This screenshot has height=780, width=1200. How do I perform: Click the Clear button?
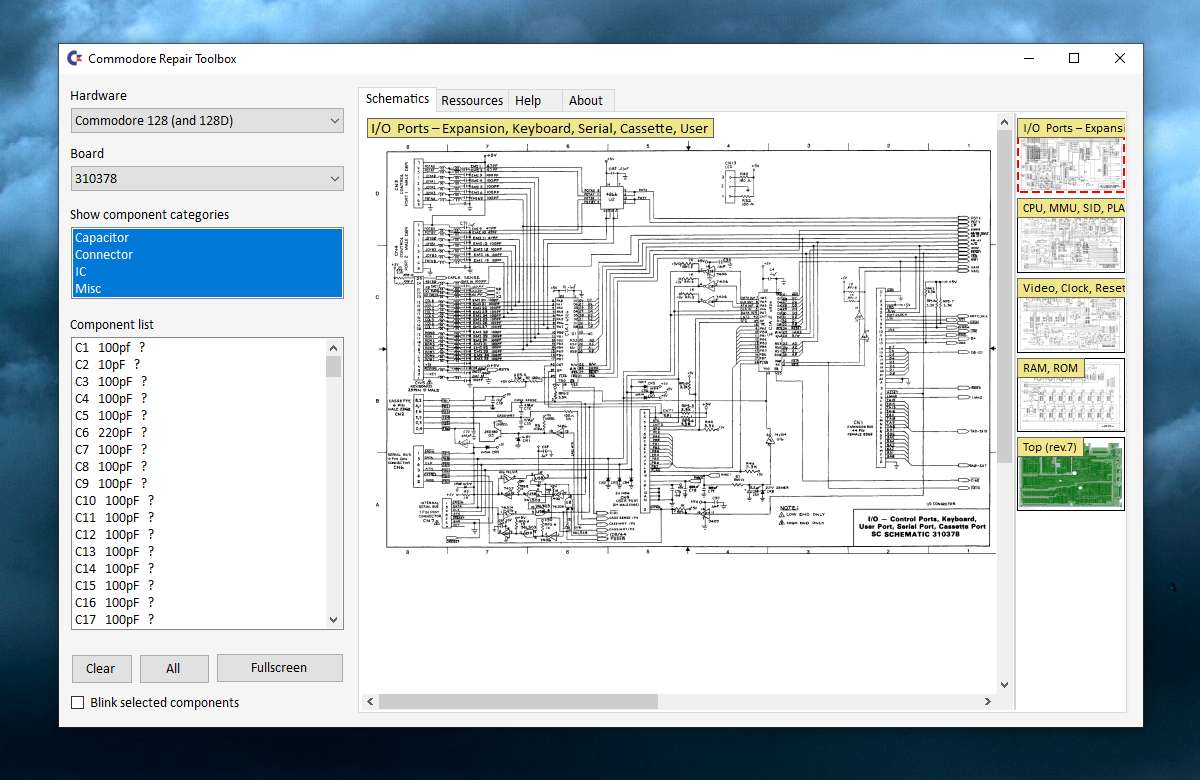coord(100,668)
